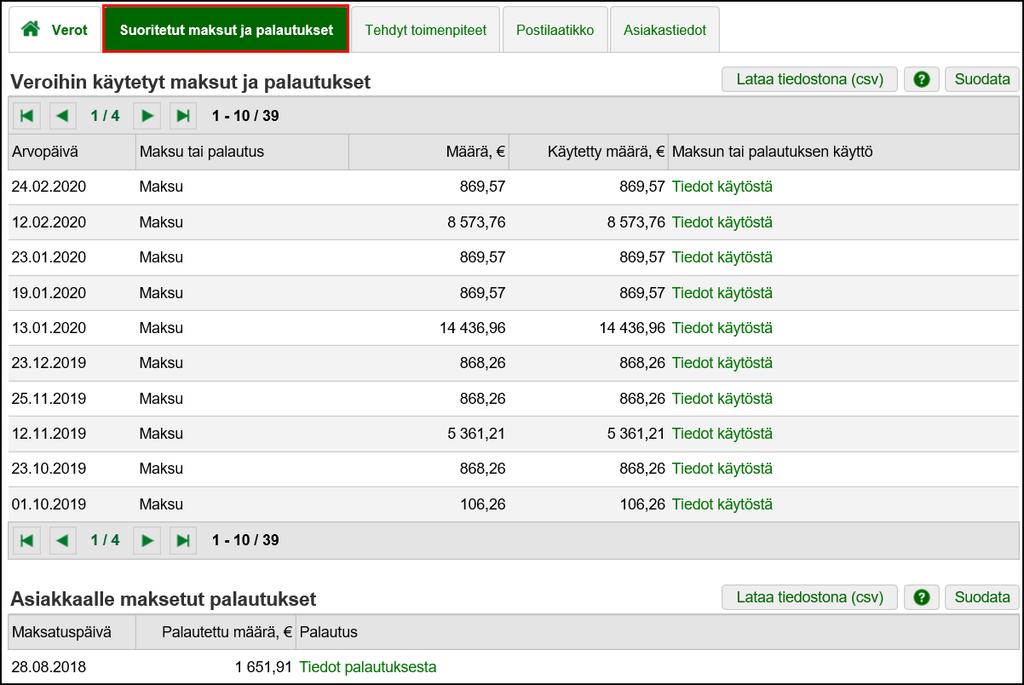Click the date 12.11.2019

pyautogui.click(x=49, y=434)
